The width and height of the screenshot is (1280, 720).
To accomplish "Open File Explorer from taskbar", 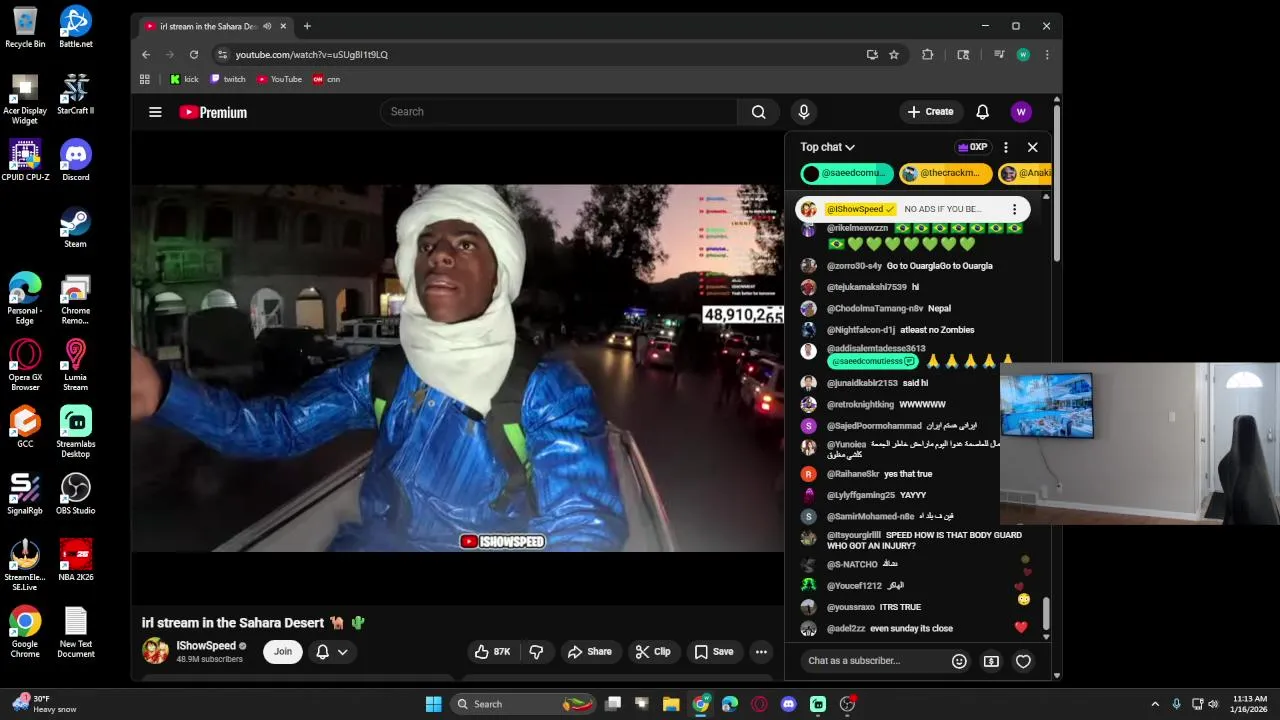I will click(671, 704).
